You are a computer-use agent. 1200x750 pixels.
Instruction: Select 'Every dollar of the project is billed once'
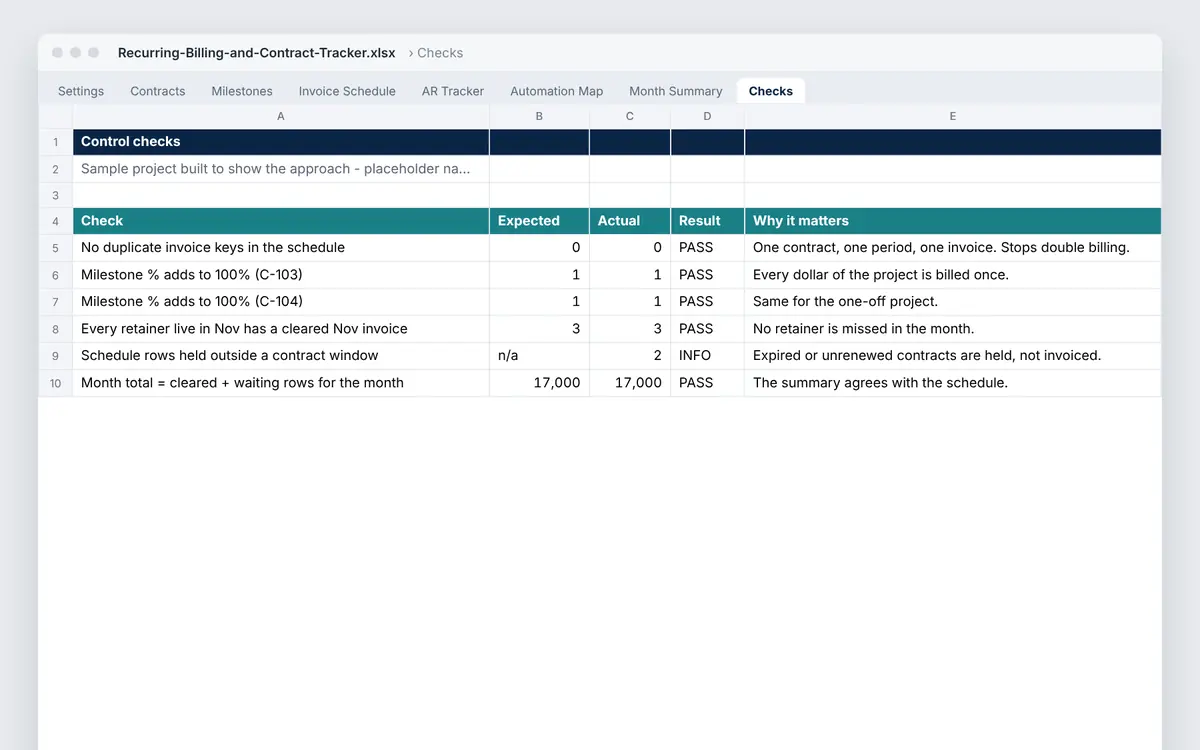click(x=953, y=275)
